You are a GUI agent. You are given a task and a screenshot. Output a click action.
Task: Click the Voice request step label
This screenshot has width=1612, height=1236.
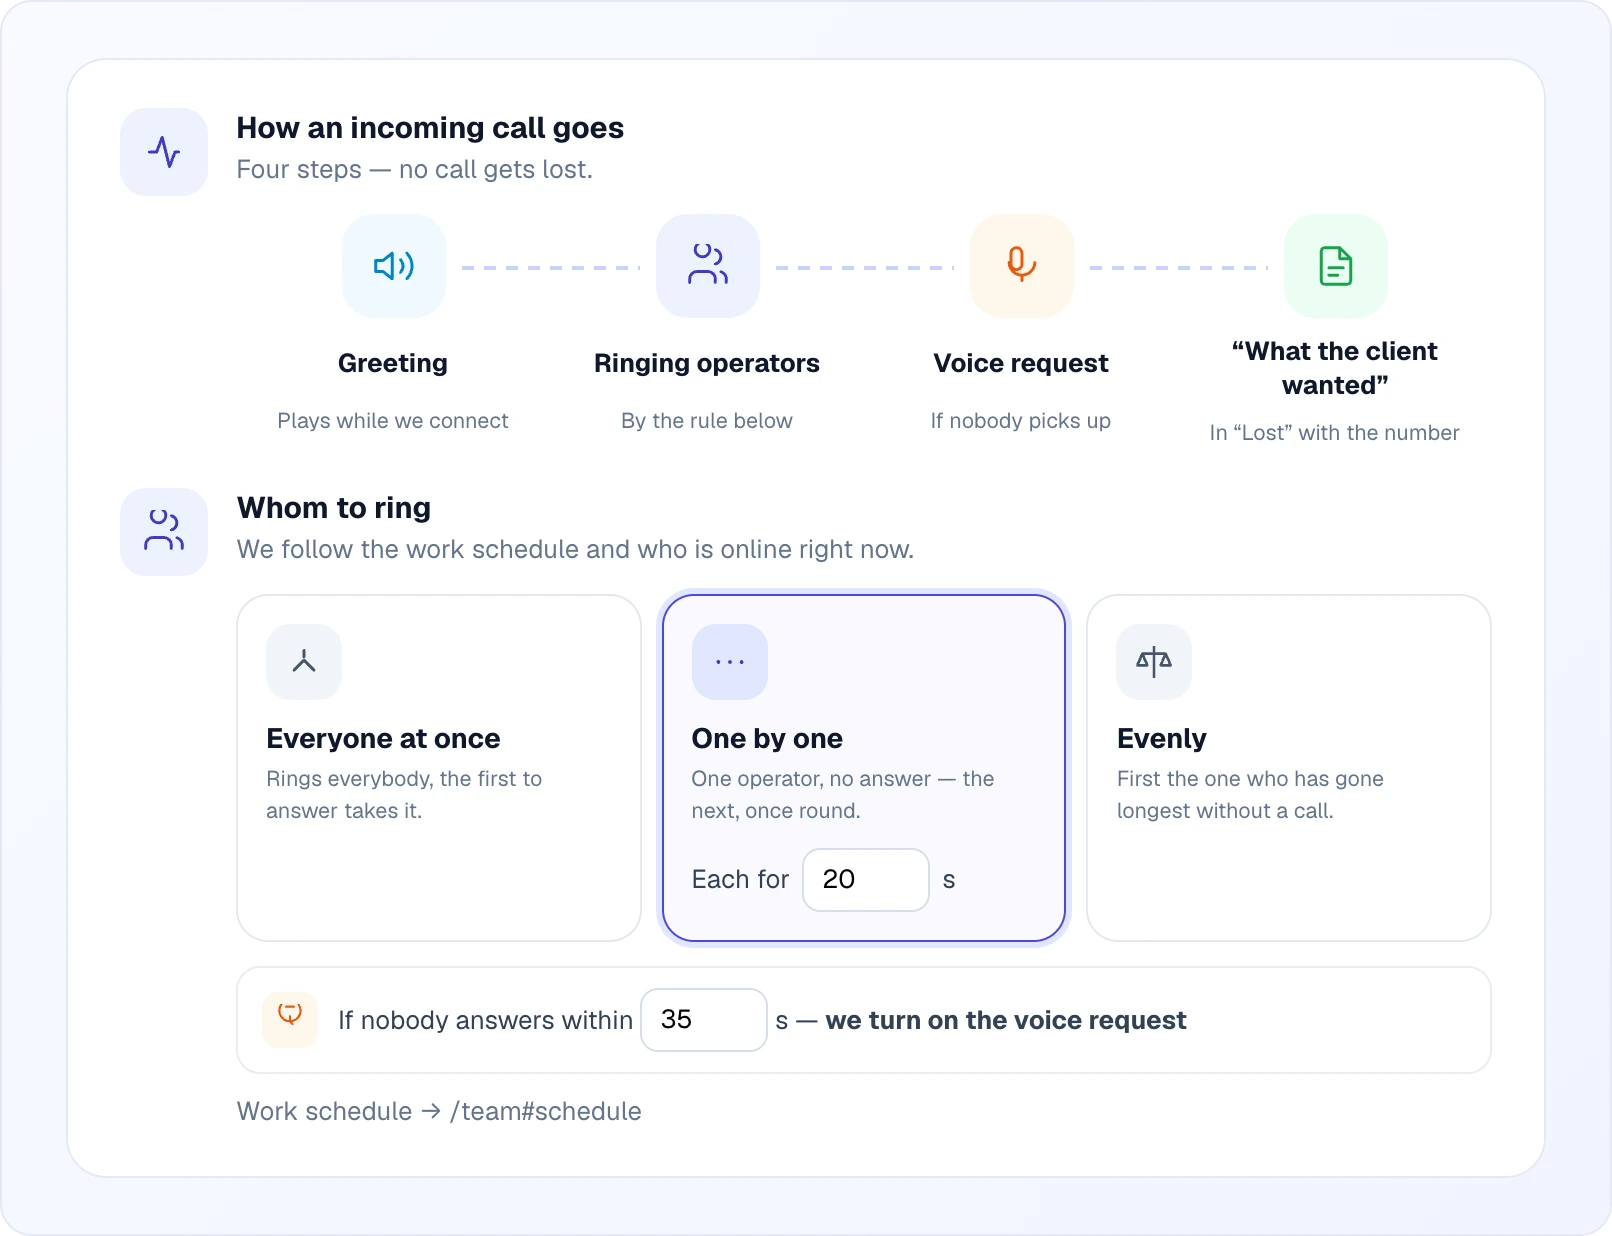click(1021, 363)
